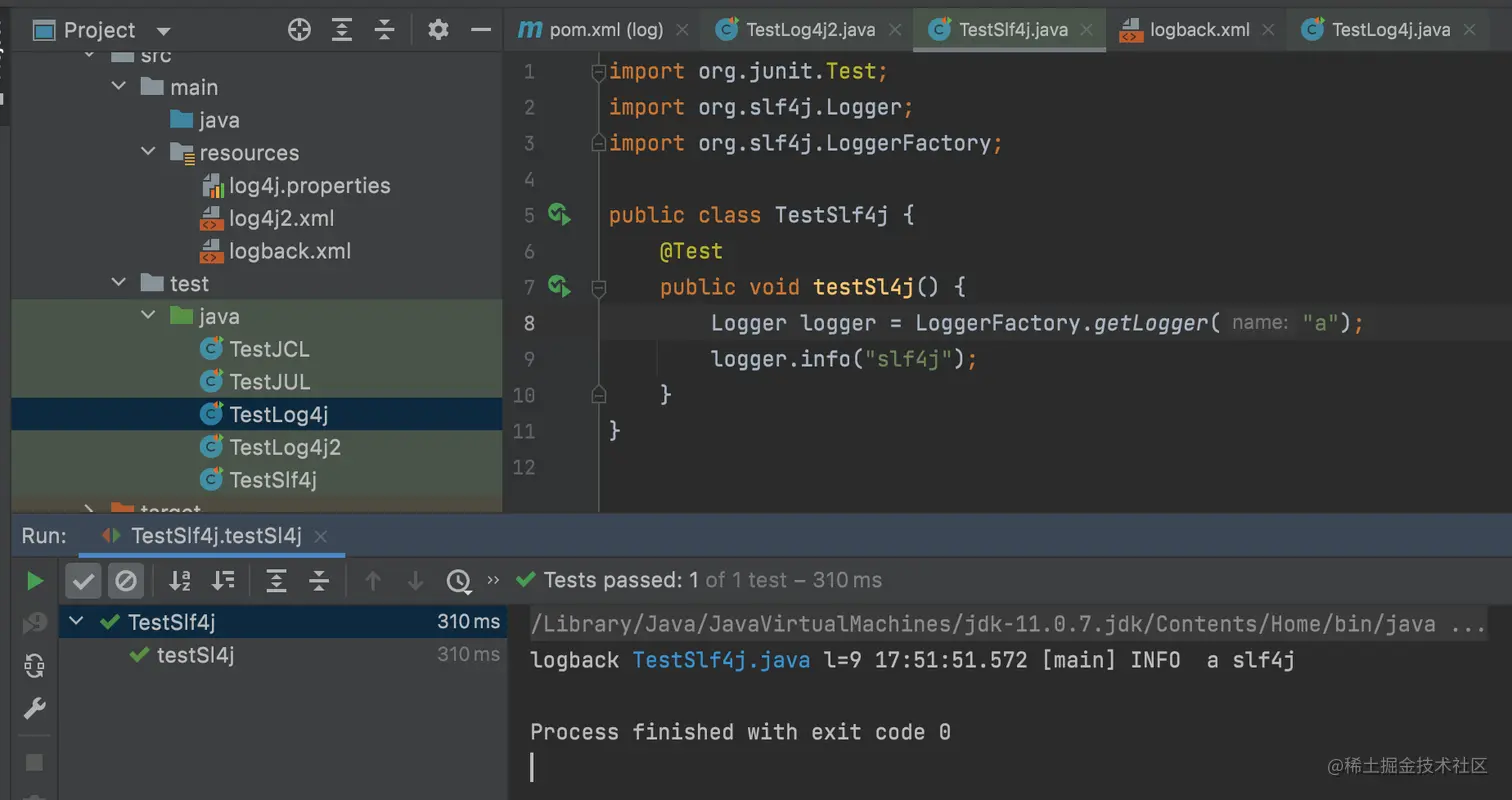This screenshot has width=1512, height=800.
Task: Click the import org.slf4j.Logger line
Action: pos(761,107)
